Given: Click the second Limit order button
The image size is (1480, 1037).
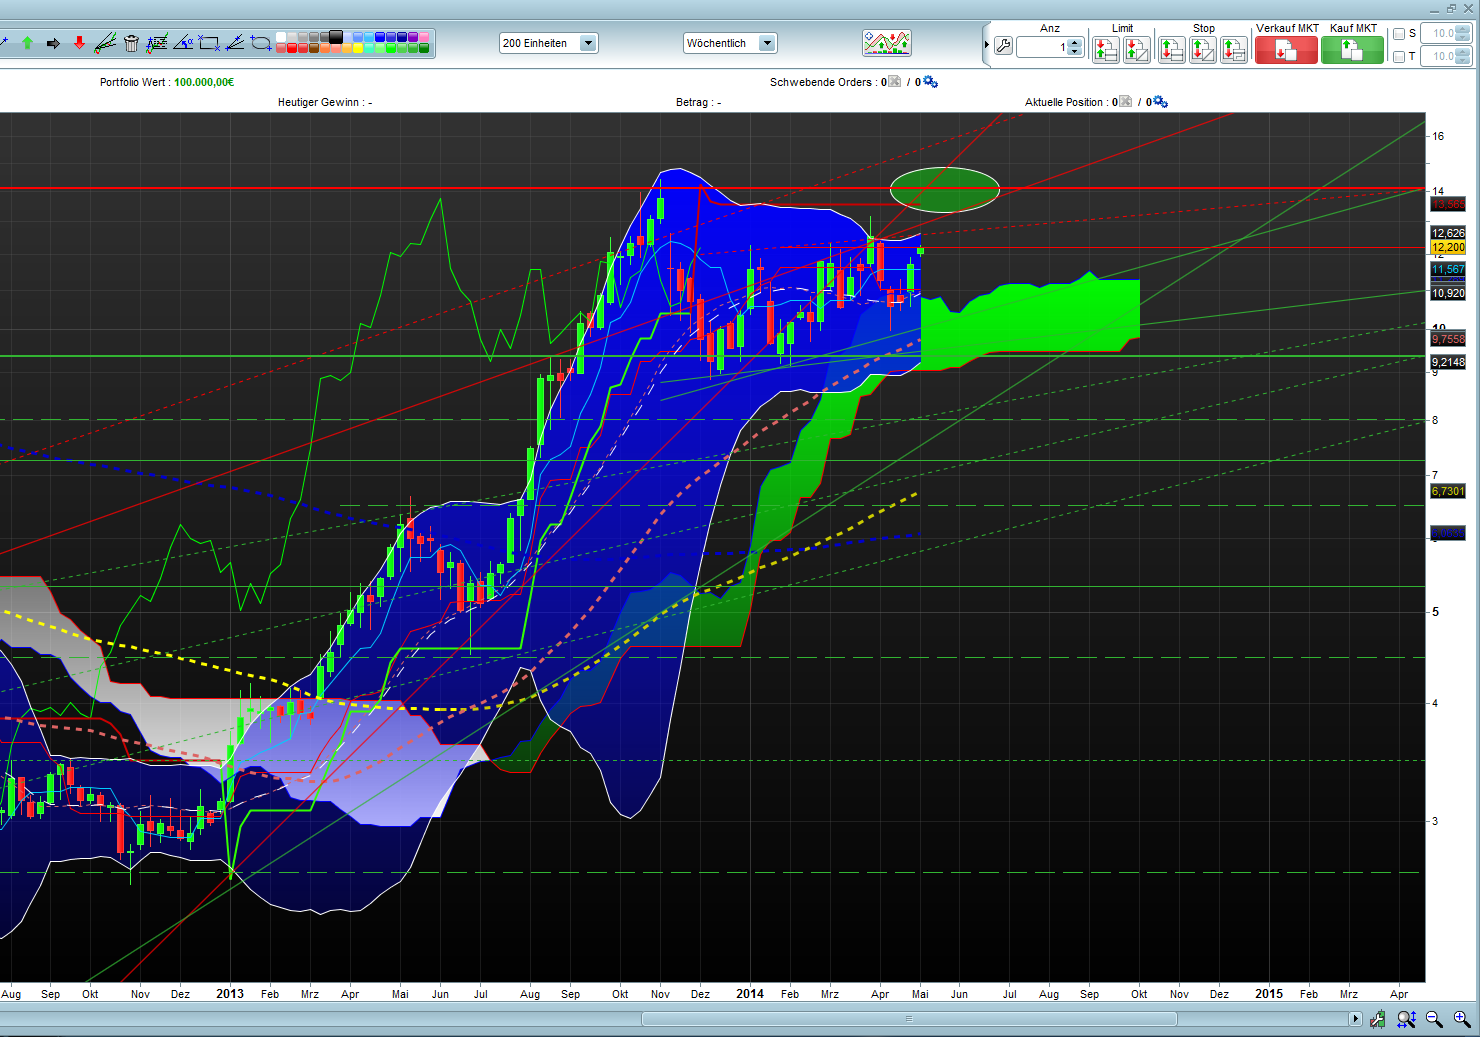Looking at the screenshot, I should tap(1137, 49).
